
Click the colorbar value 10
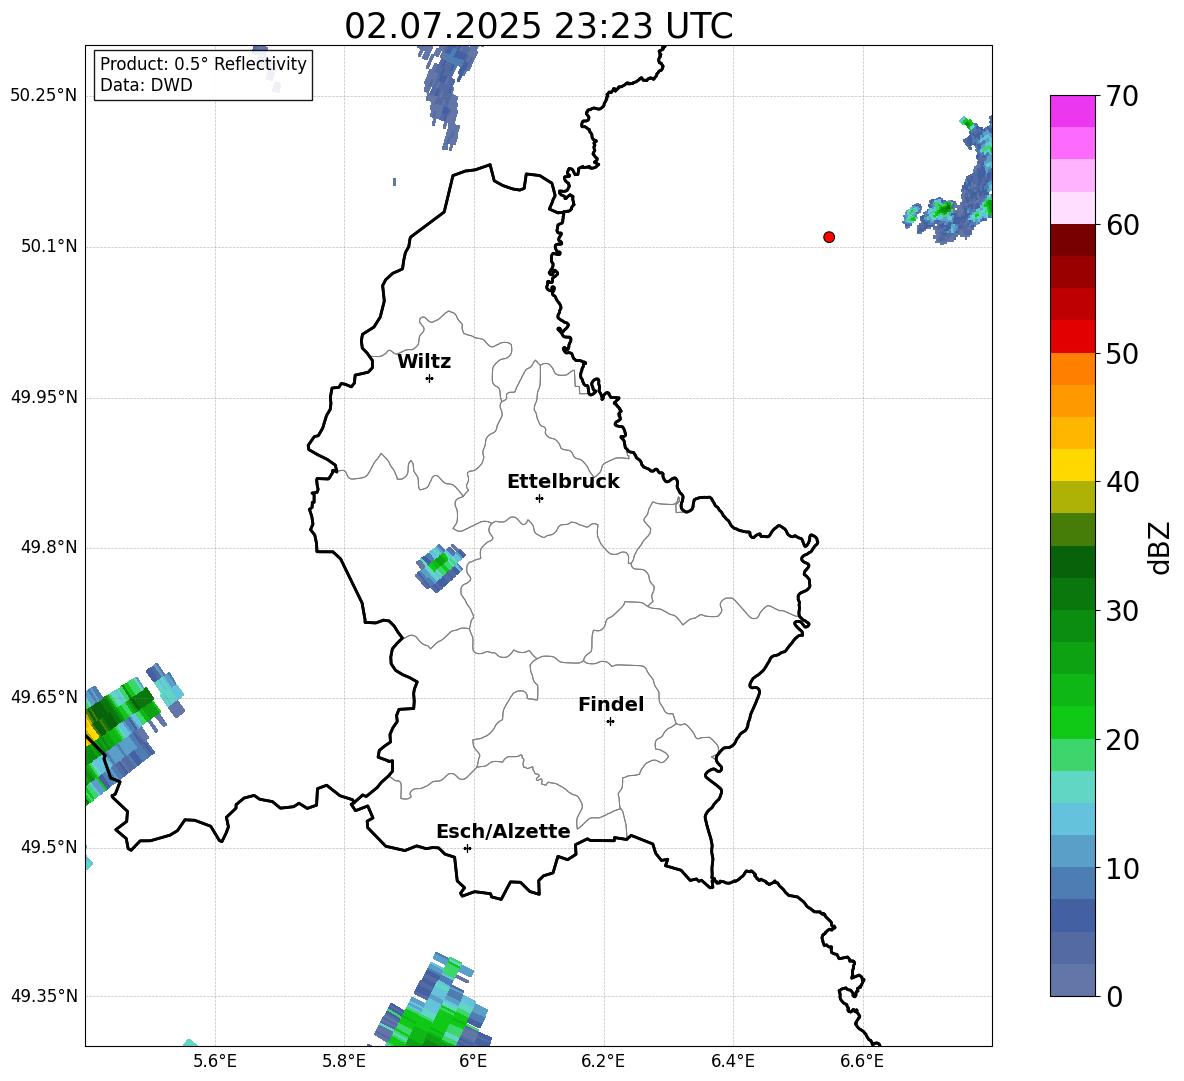(1122, 868)
